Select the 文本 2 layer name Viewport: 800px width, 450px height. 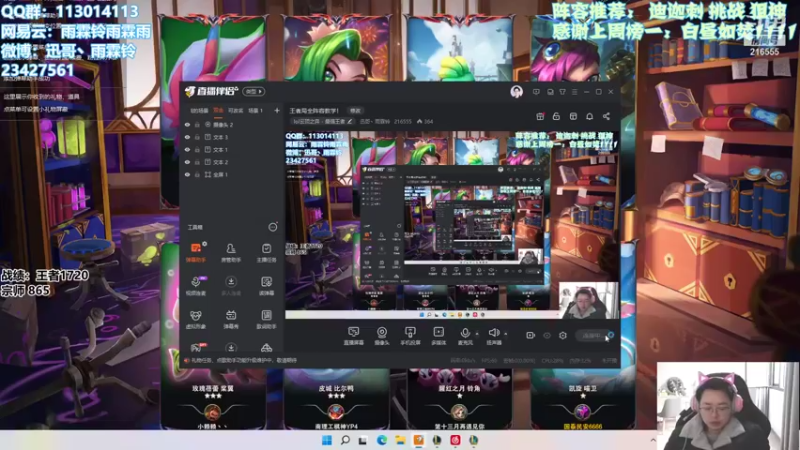point(220,162)
